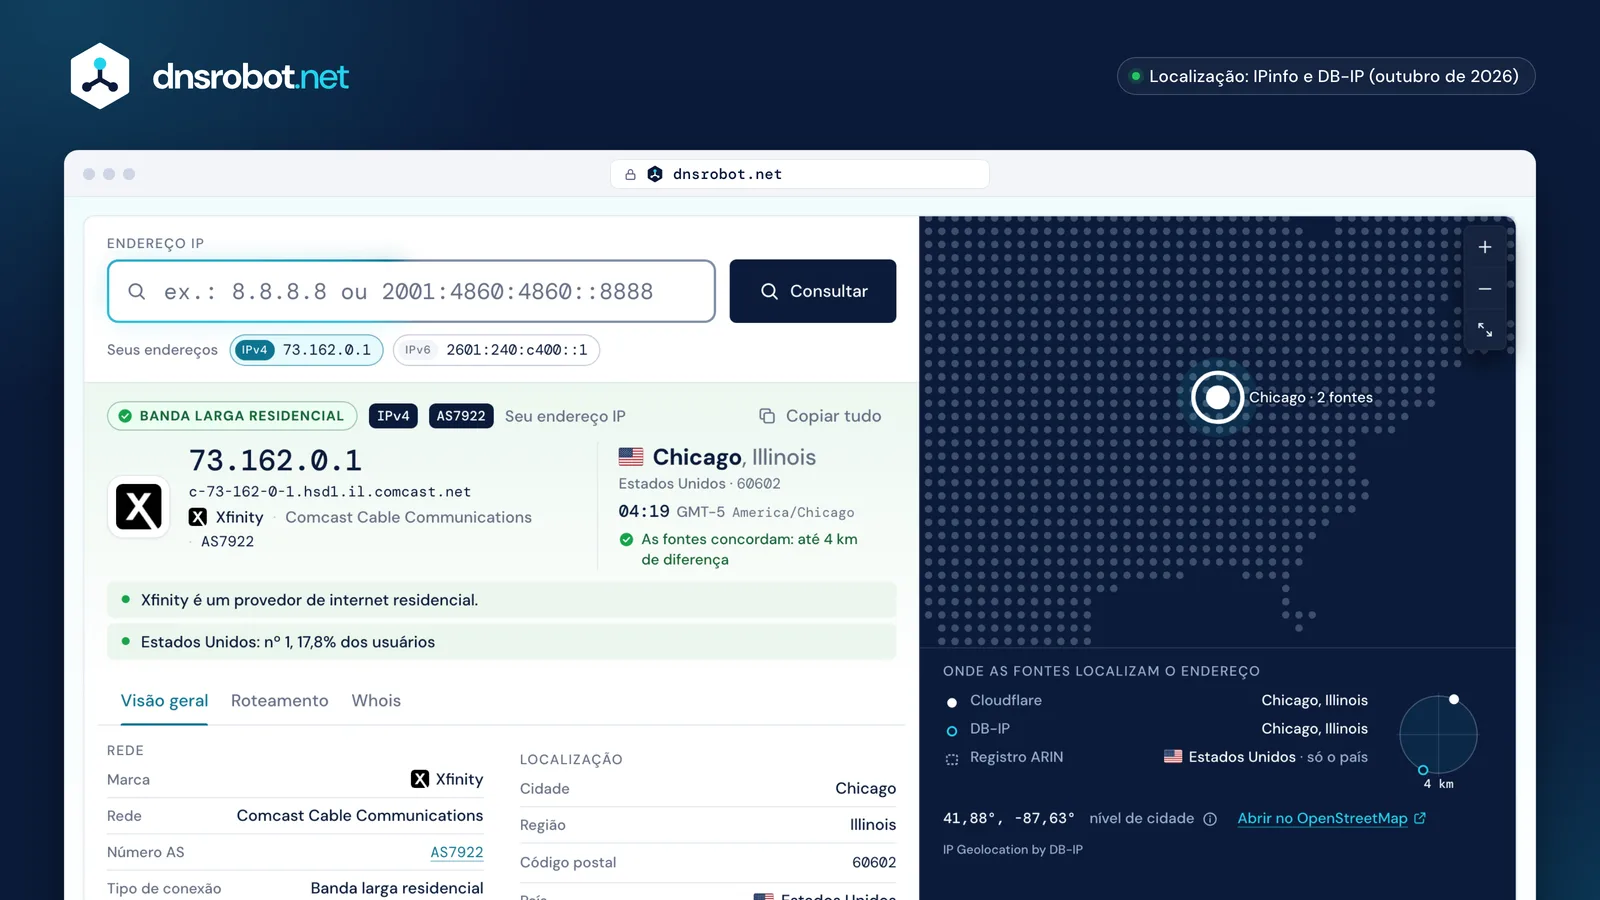The width and height of the screenshot is (1600, 900).
Task: Open the AS7922 link in Número AS row
Action: tap(457, 852)
